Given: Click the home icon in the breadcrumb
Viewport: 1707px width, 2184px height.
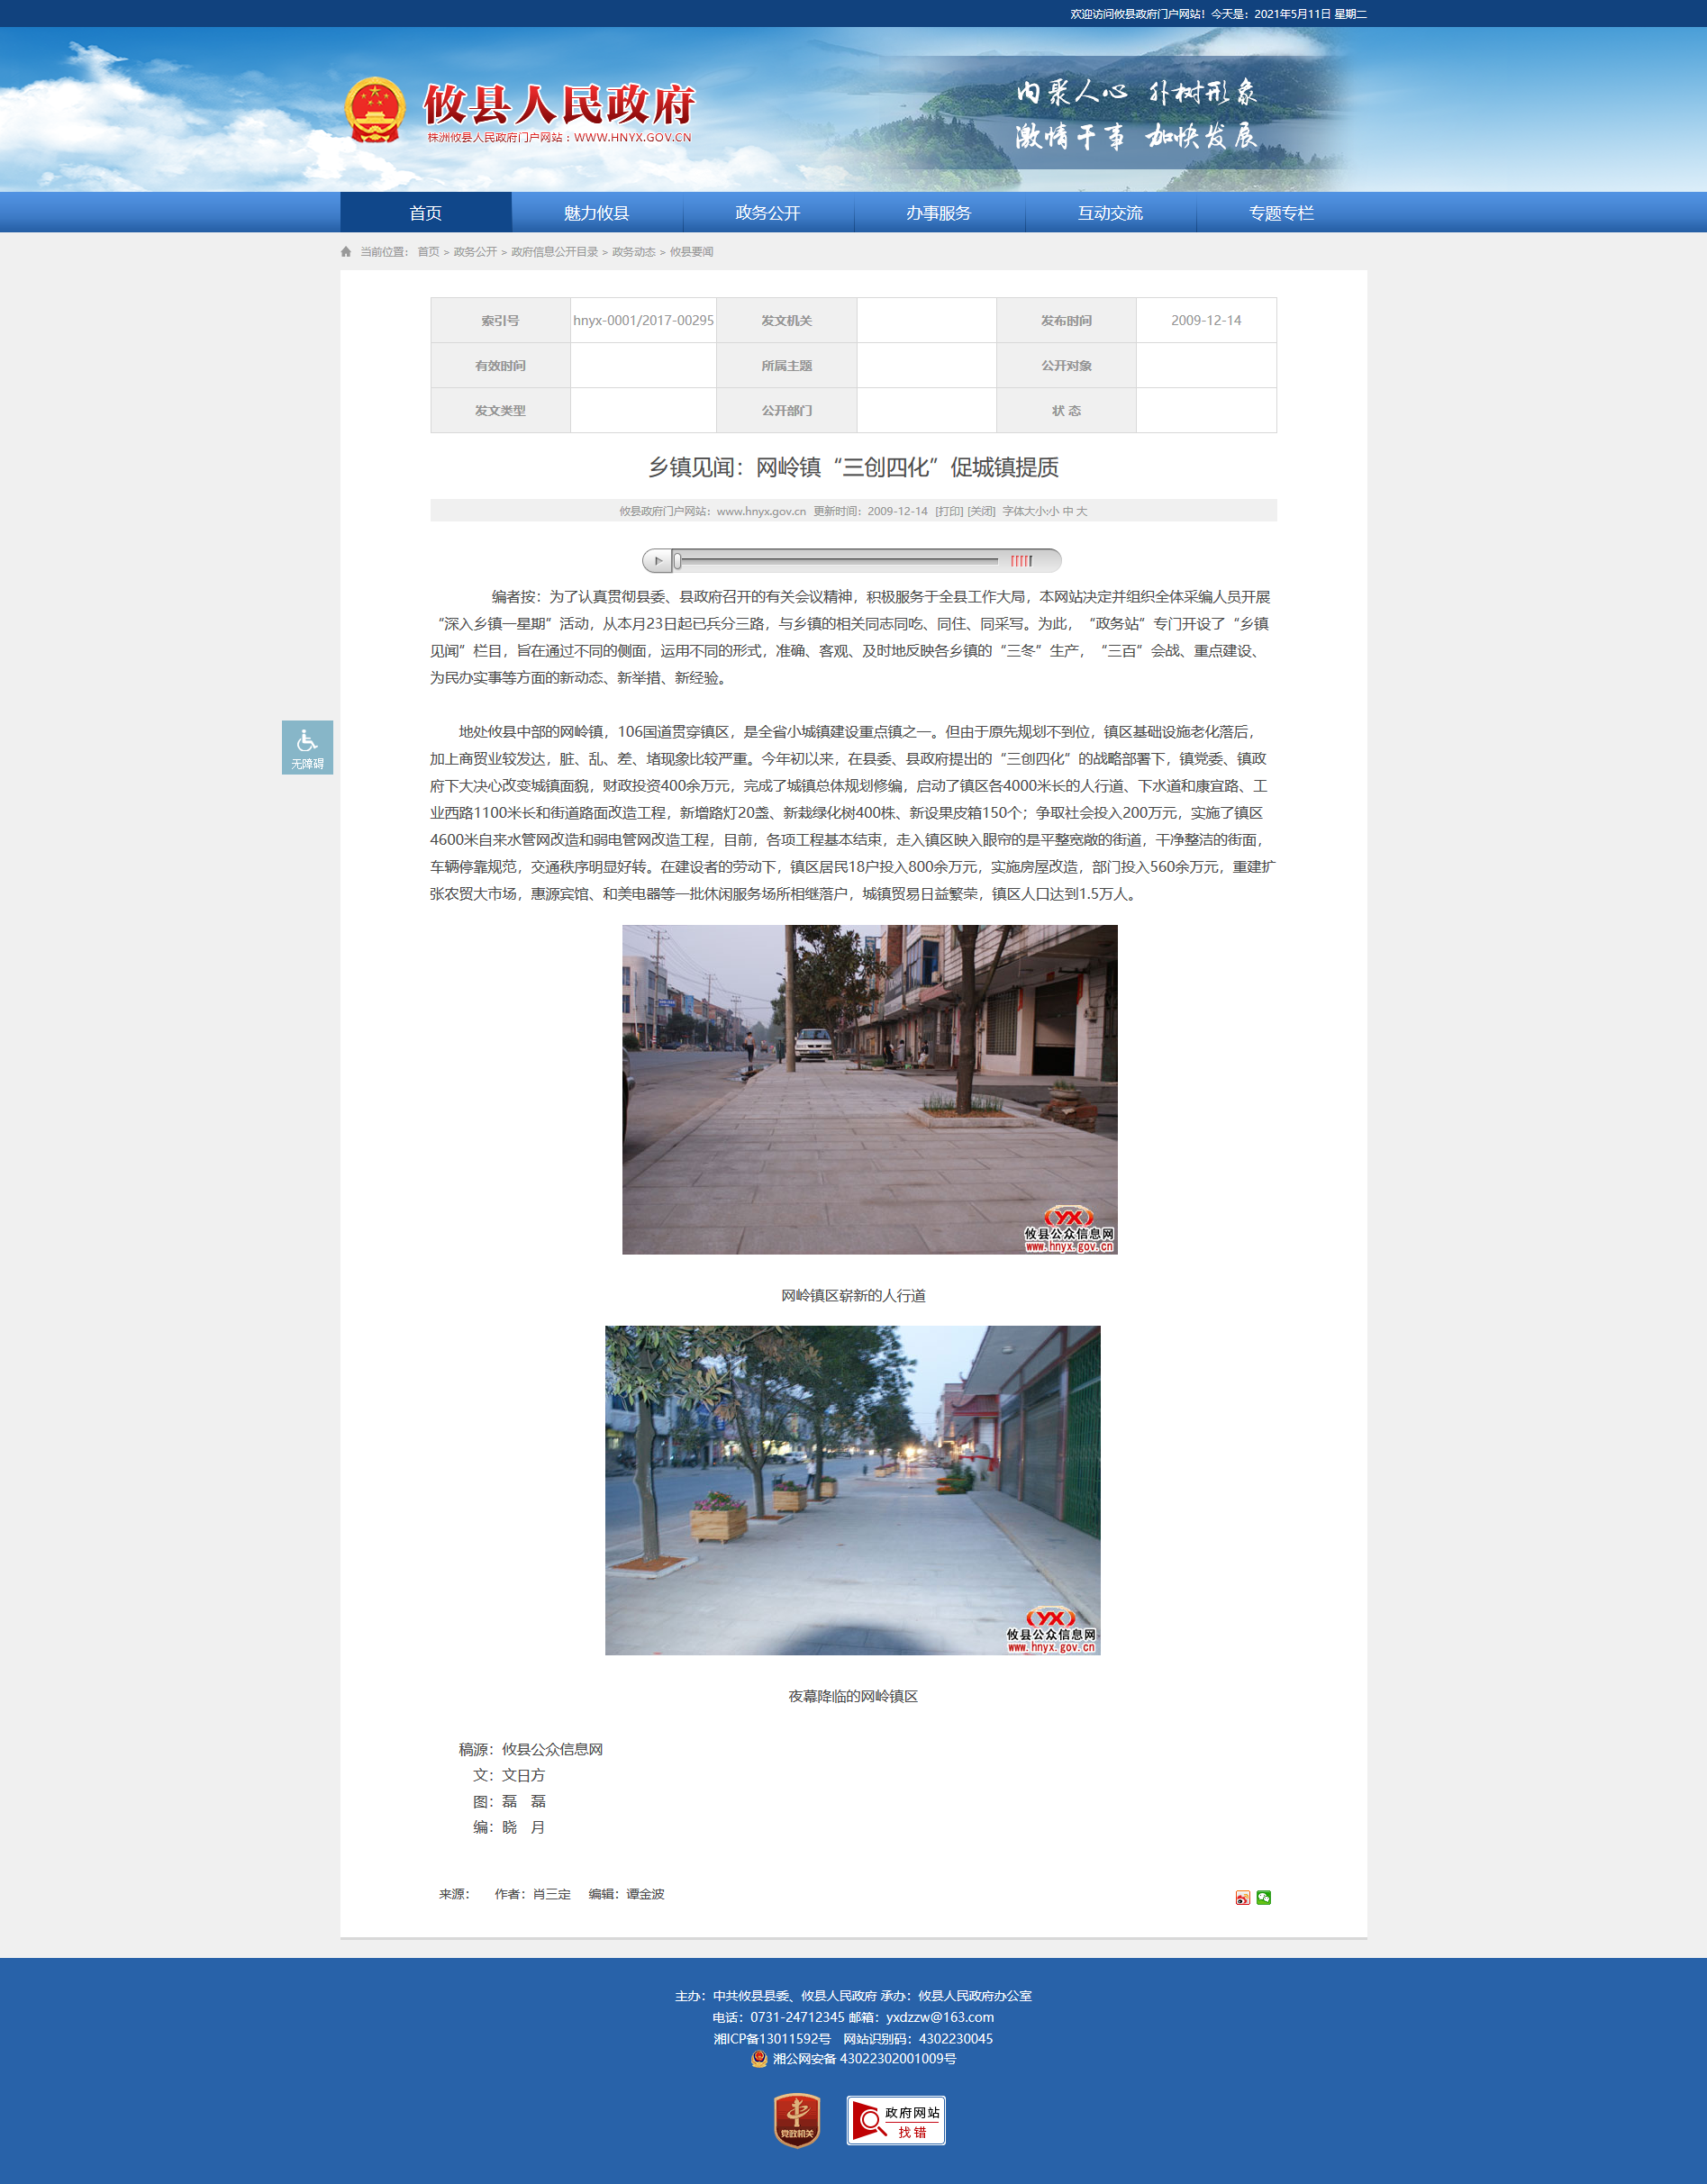Looking at the screenshot, I should [x=346, y=252].
